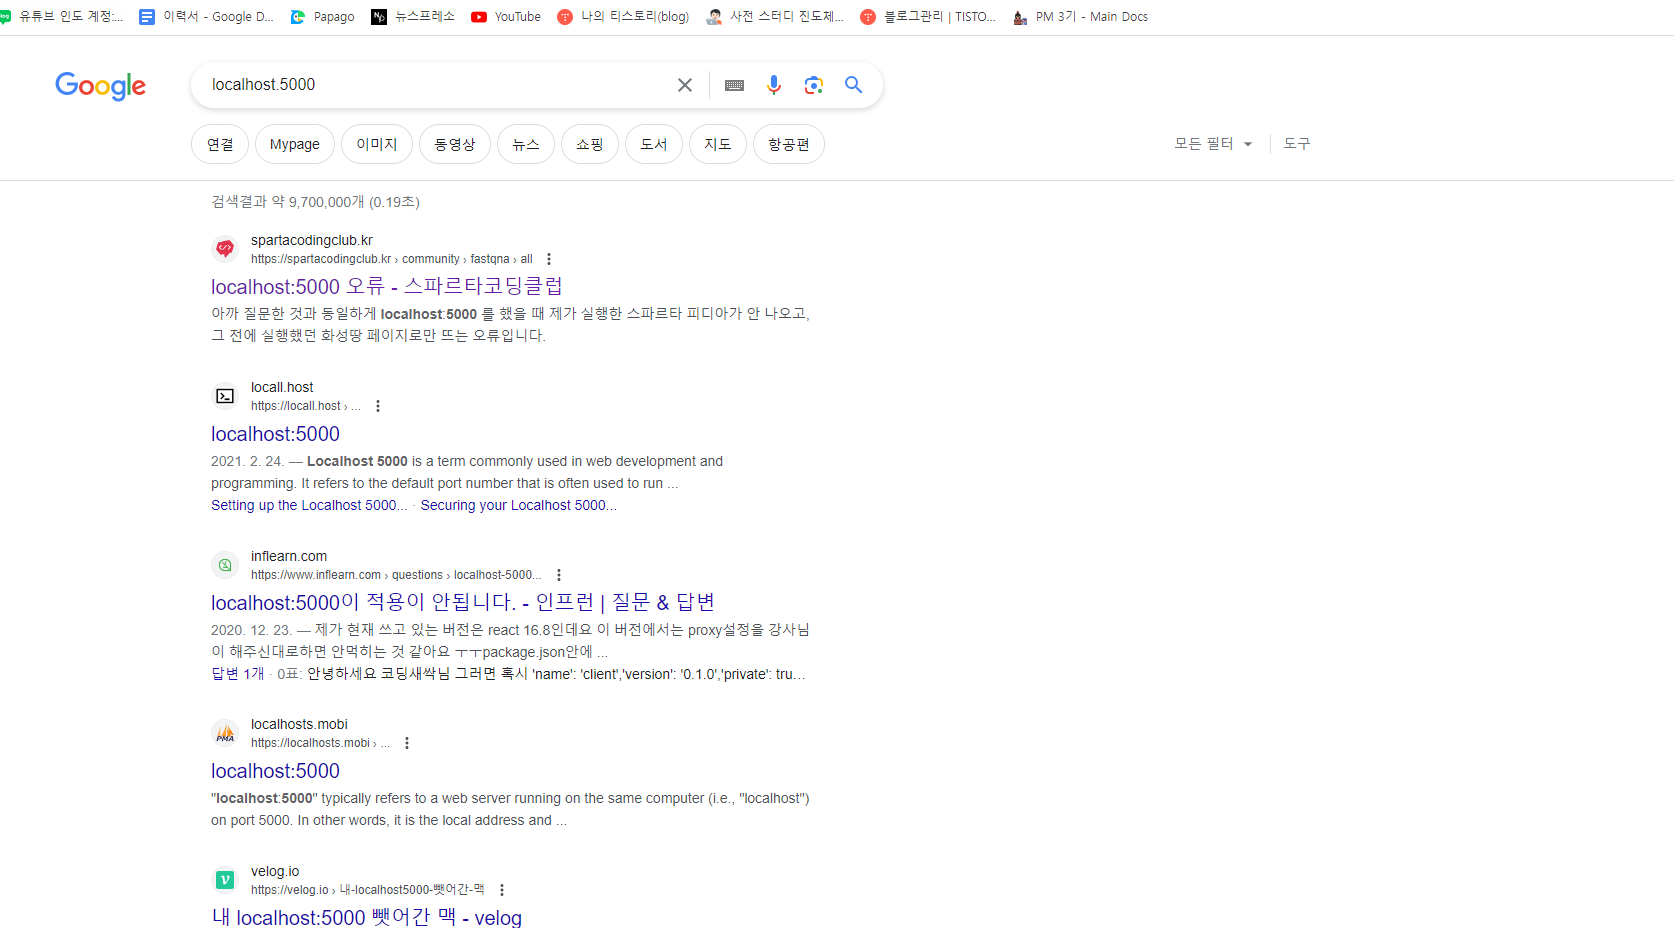Switch to 동영상 results
Viewport: 1674px width, 928px height.
click(455, 144)
